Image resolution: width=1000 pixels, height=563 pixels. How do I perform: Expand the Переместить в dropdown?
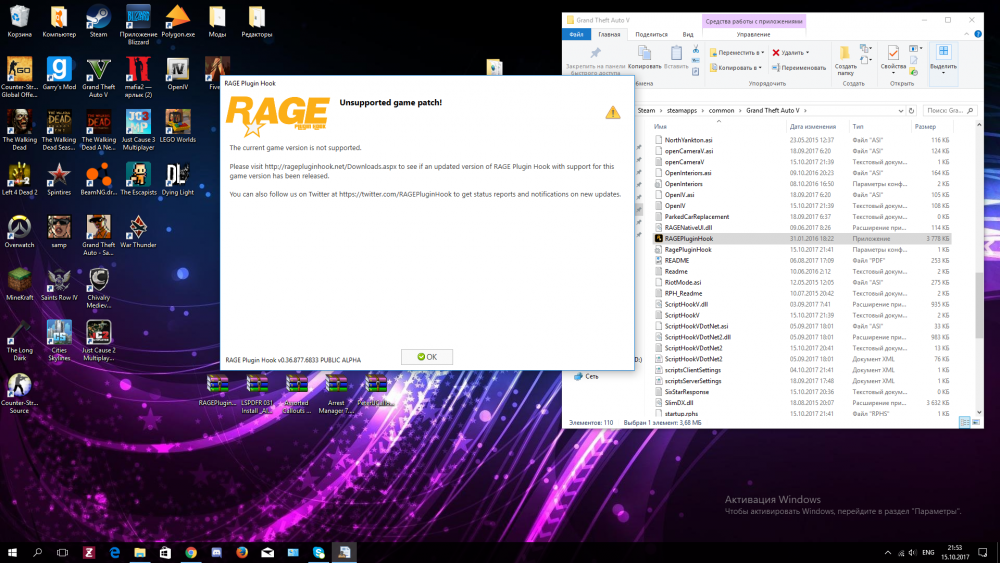pos(762,52)
